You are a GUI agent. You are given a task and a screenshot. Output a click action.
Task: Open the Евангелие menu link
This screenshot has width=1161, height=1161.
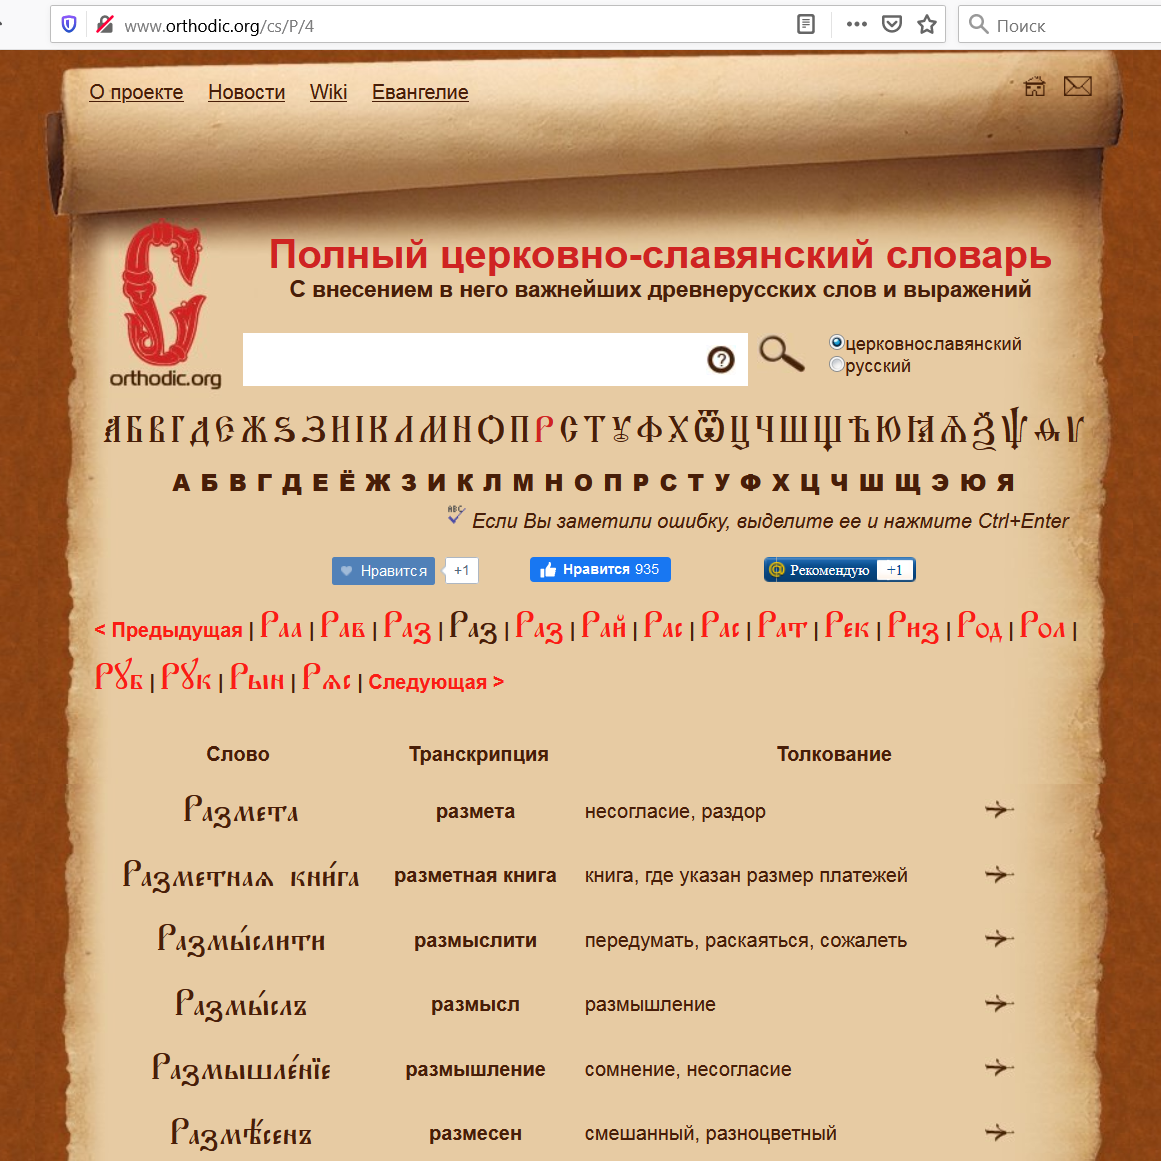coord(420,92)
